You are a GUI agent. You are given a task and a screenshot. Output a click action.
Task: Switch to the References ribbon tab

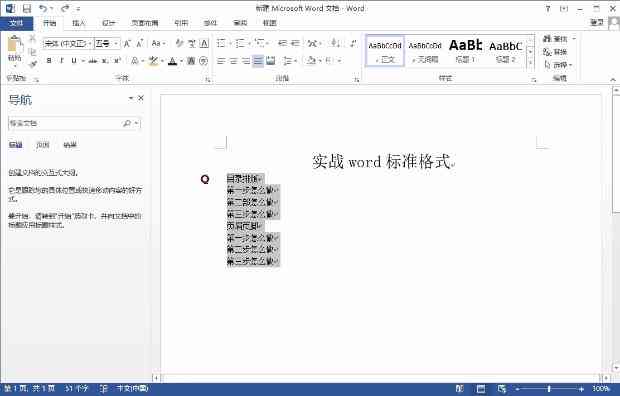pyautogui.click(x=181, y=23)
